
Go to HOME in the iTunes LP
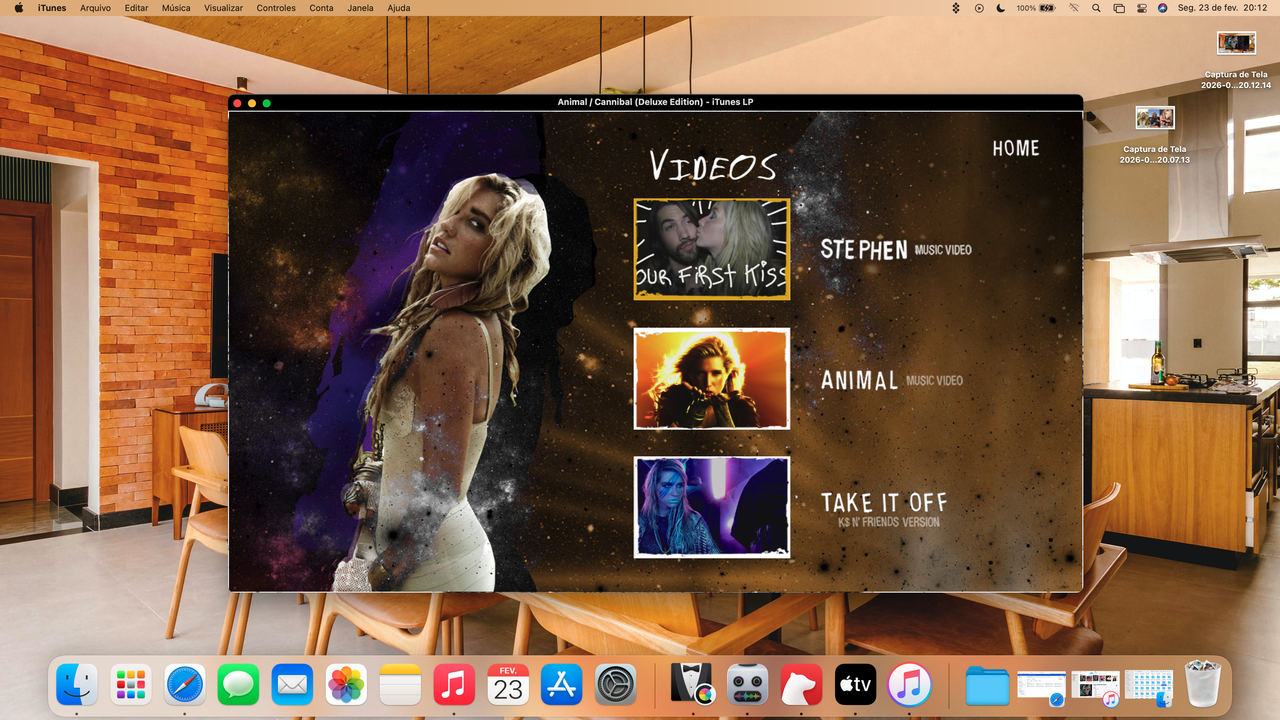coord(1016,148)
